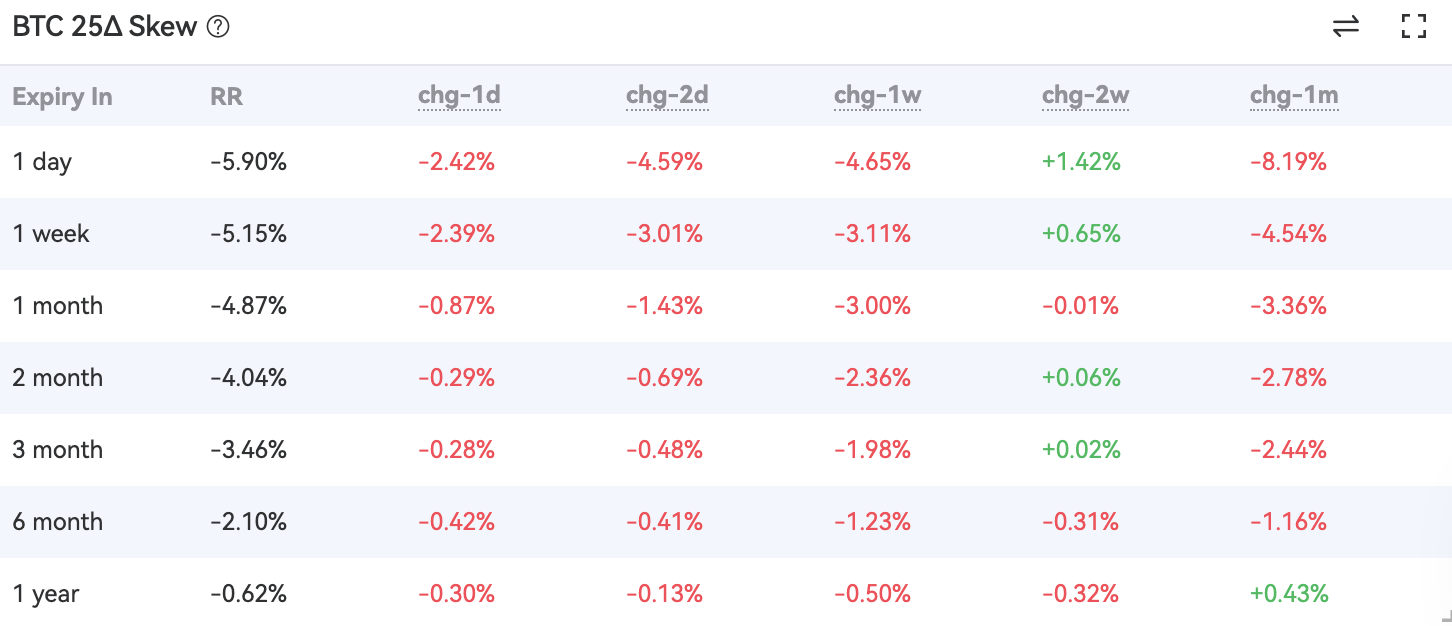This screenshot has height=626, width=1452.
Task: Click the swap arrows icon
Action: click(1346, 27)
